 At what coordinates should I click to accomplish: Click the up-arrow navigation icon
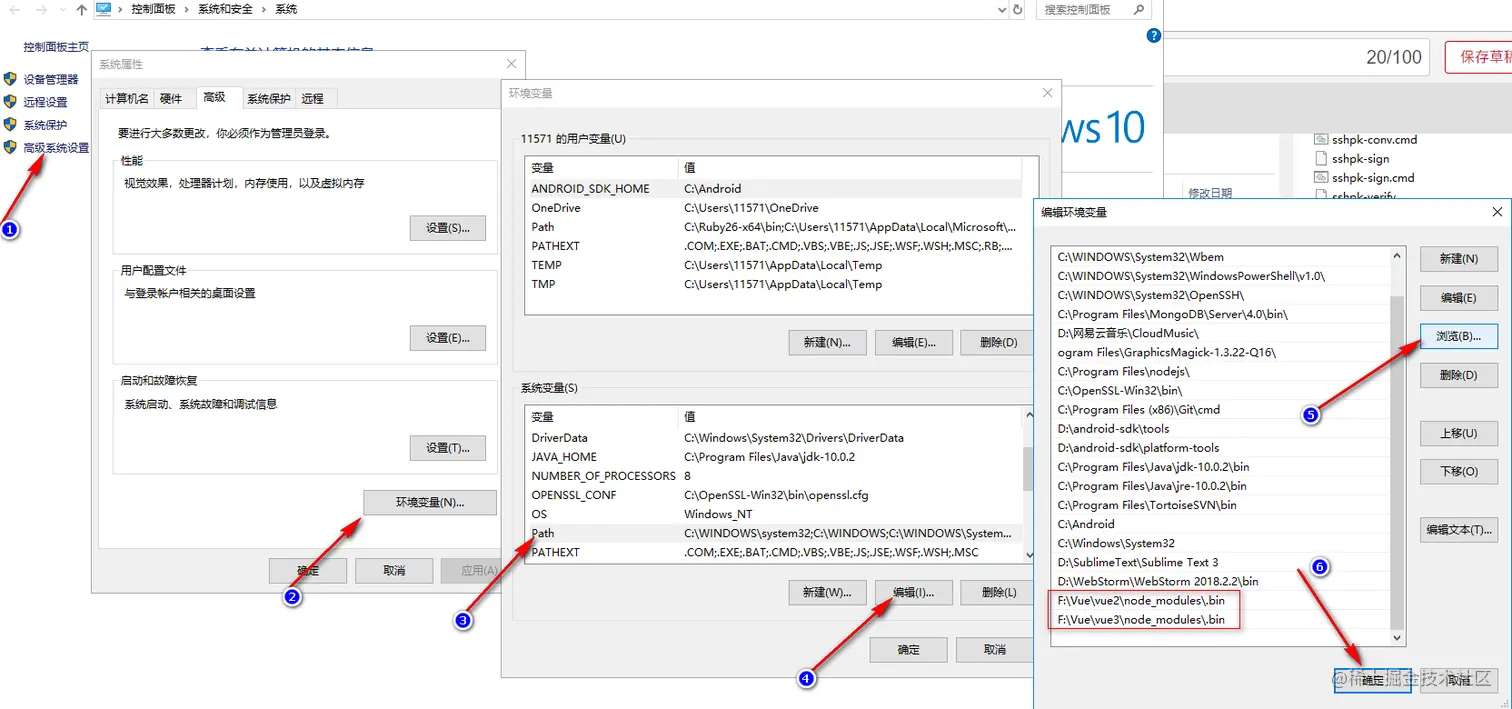[x=82, y=9]
